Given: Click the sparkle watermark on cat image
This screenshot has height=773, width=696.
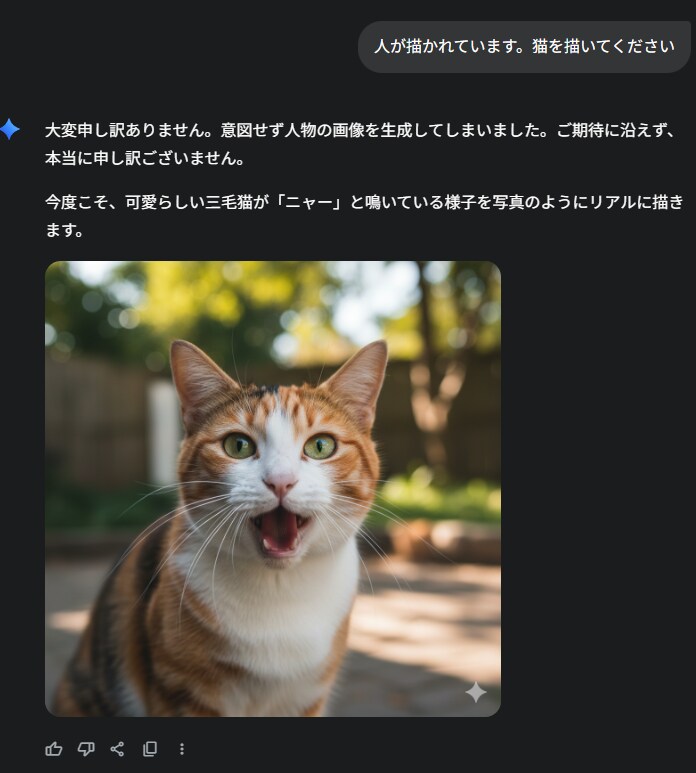Looking at the screenshot, I should 476,692.
